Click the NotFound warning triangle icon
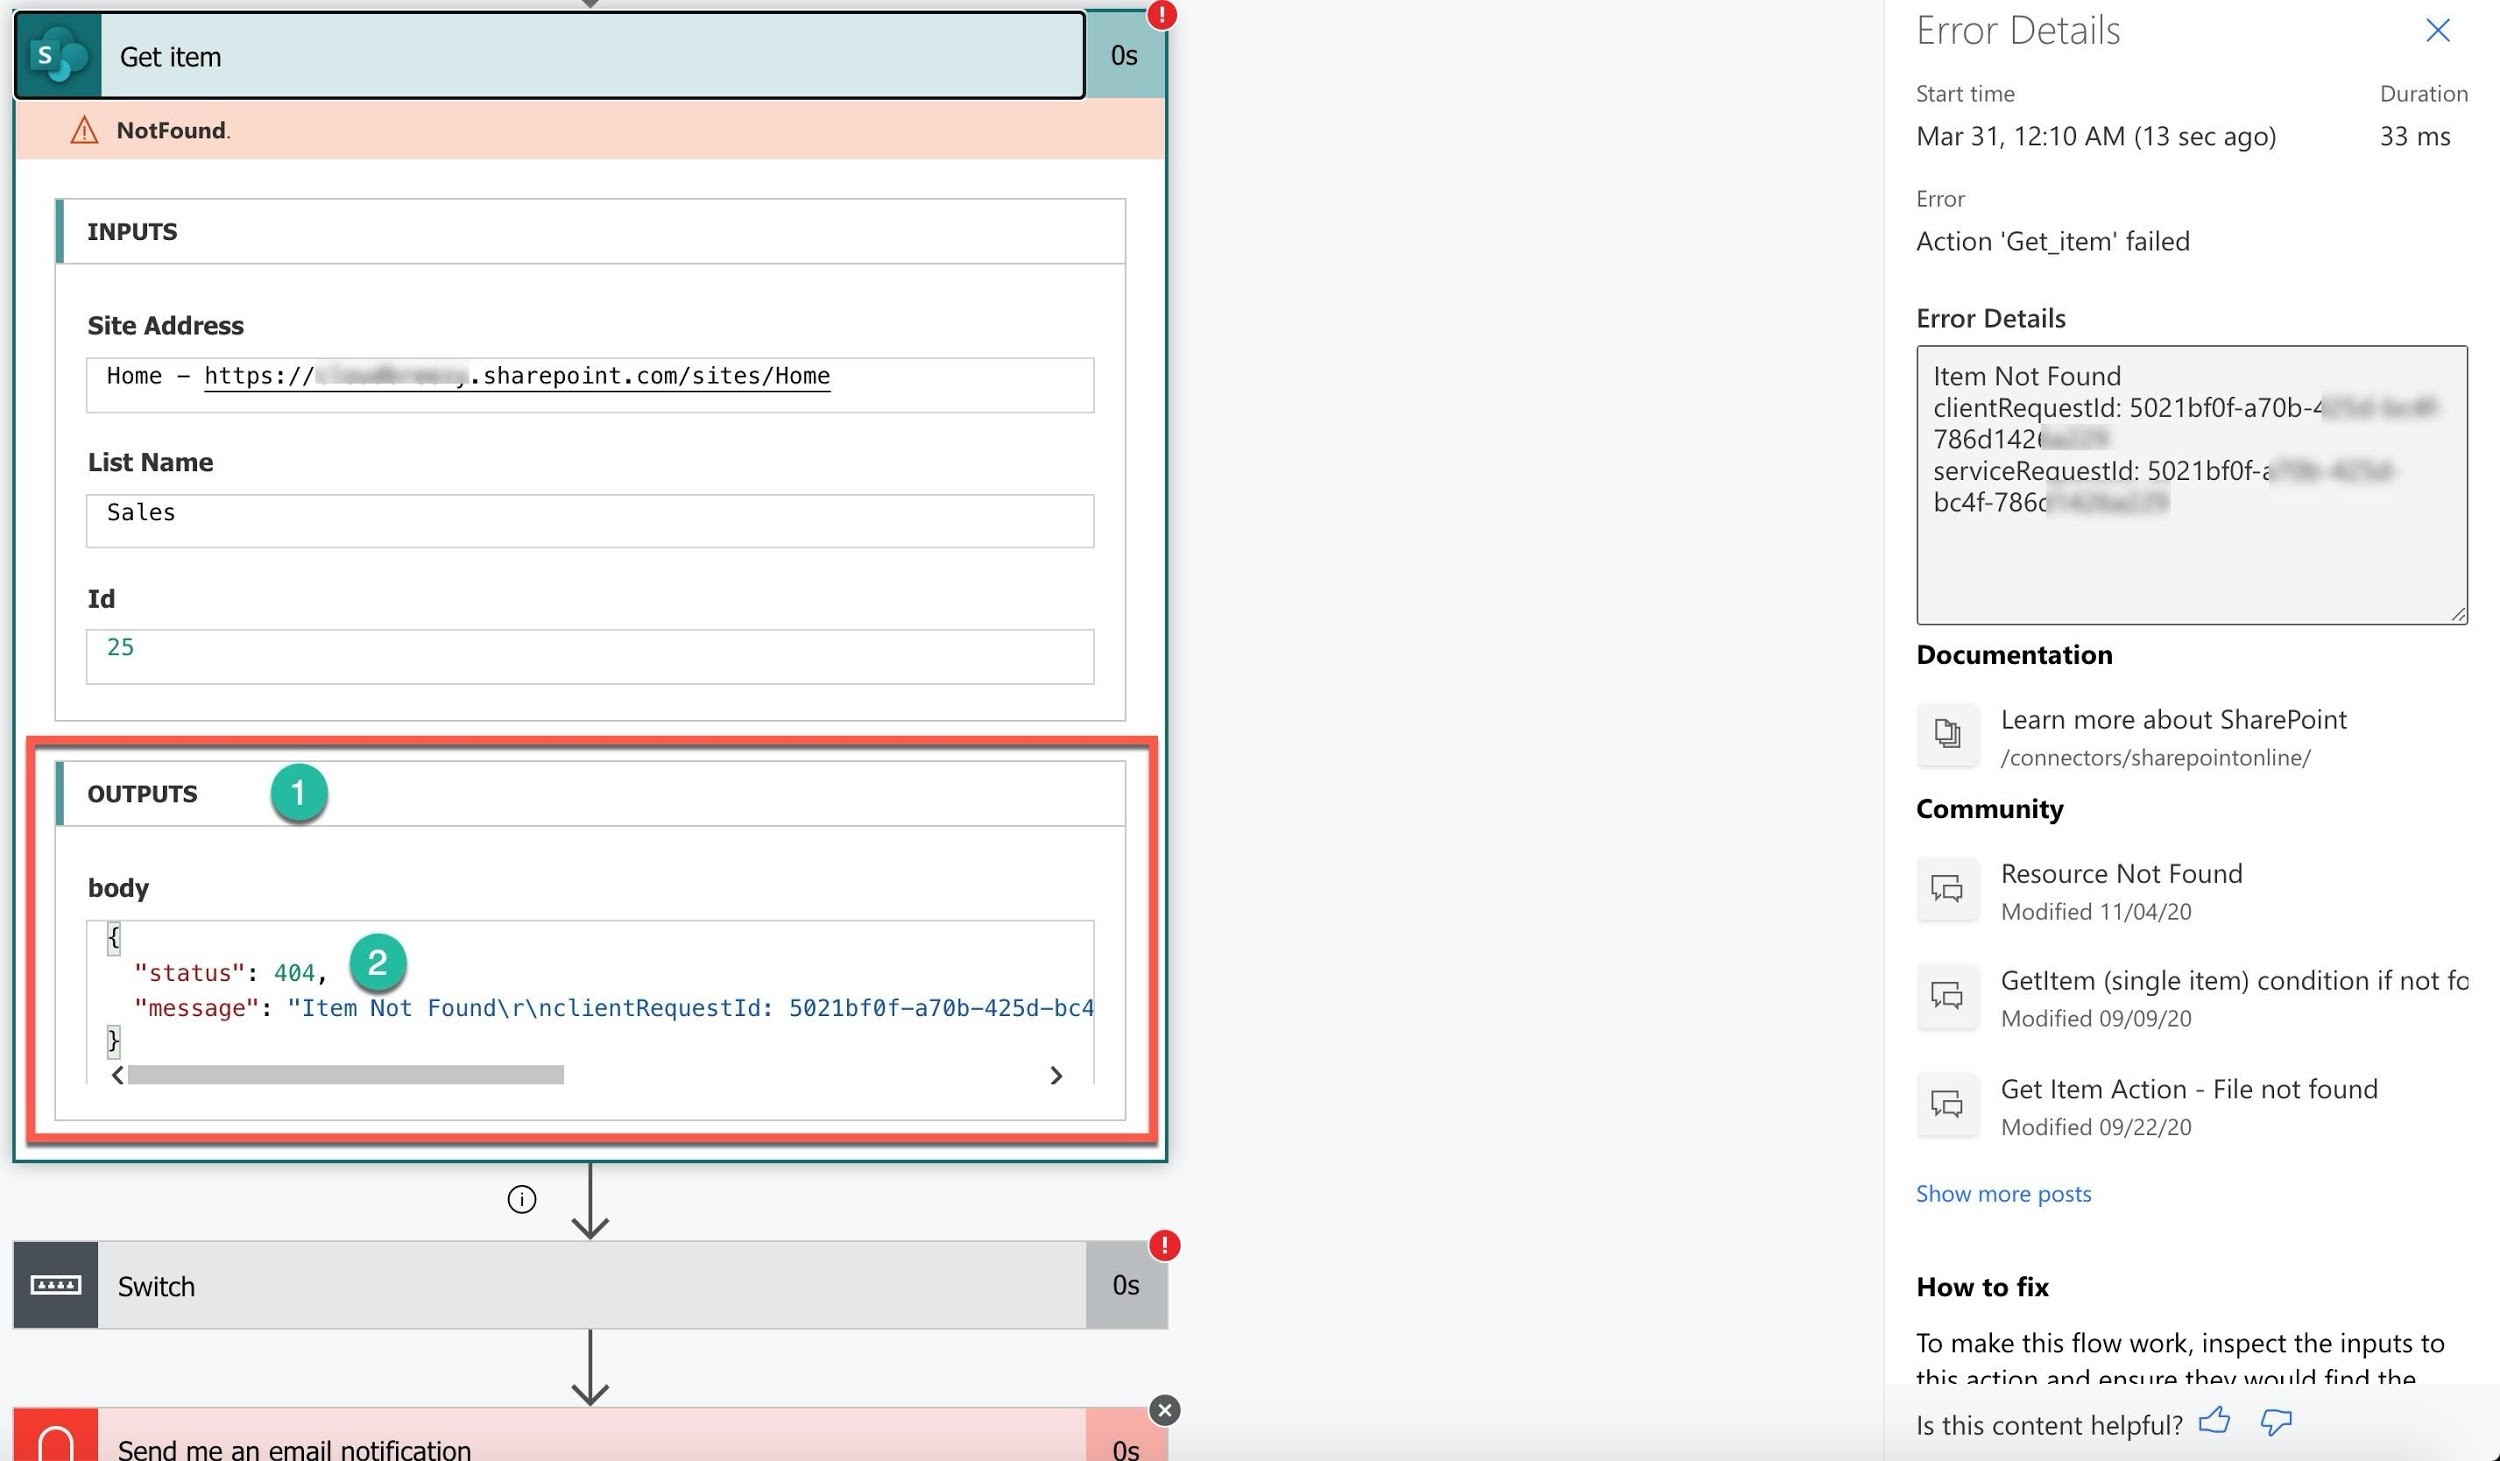The height and width of the screenshot is (1461, 2500). point(84,130)
